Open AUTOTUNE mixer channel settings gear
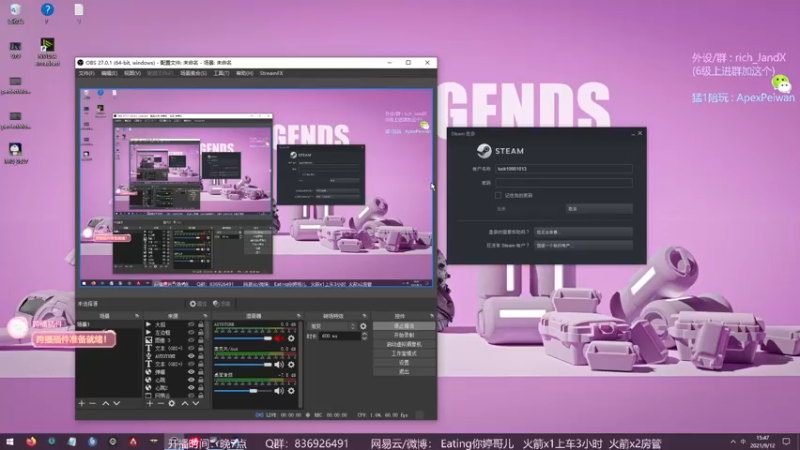The image size is (800, 450). [291, 338]
